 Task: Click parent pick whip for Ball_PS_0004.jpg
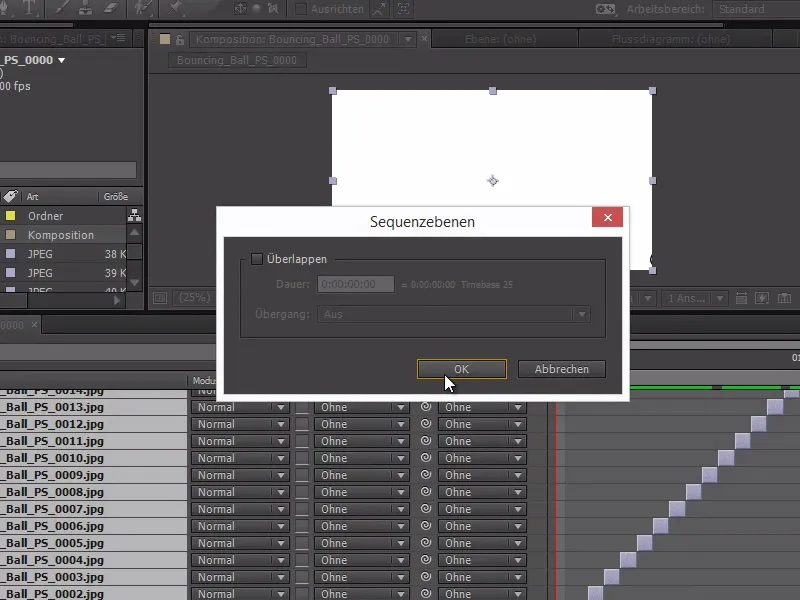(426, 560)
